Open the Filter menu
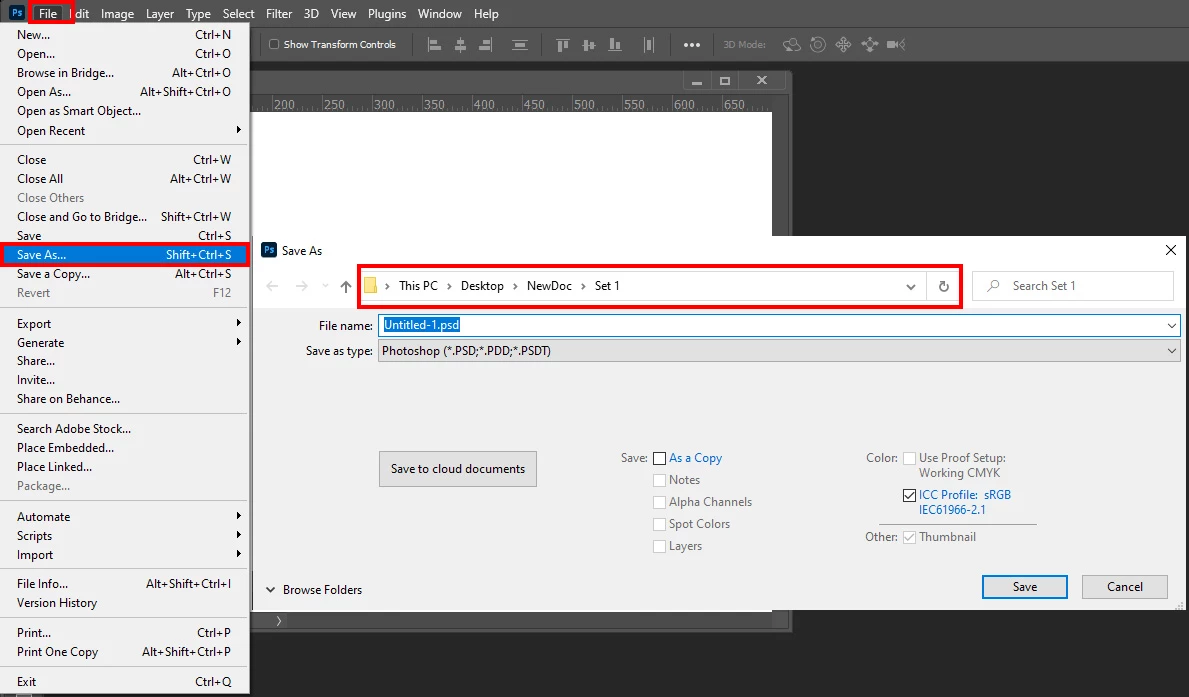 click(x=279, y=14)
